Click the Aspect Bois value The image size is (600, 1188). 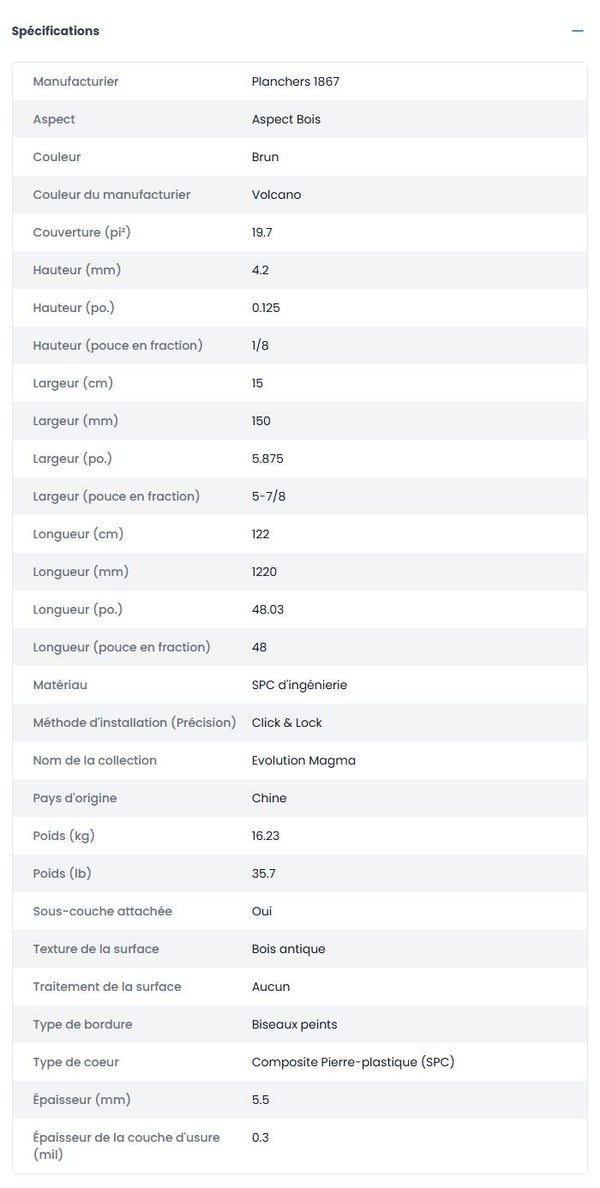[286, 120]
